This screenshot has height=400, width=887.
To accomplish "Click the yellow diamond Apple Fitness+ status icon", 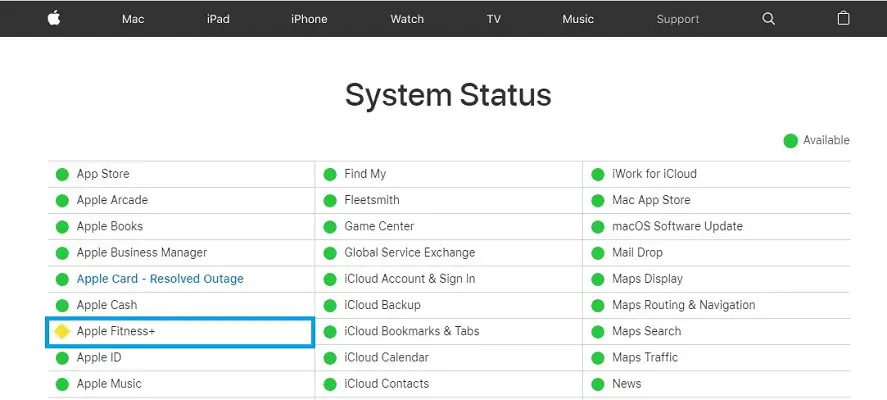I will coord(62,331).
